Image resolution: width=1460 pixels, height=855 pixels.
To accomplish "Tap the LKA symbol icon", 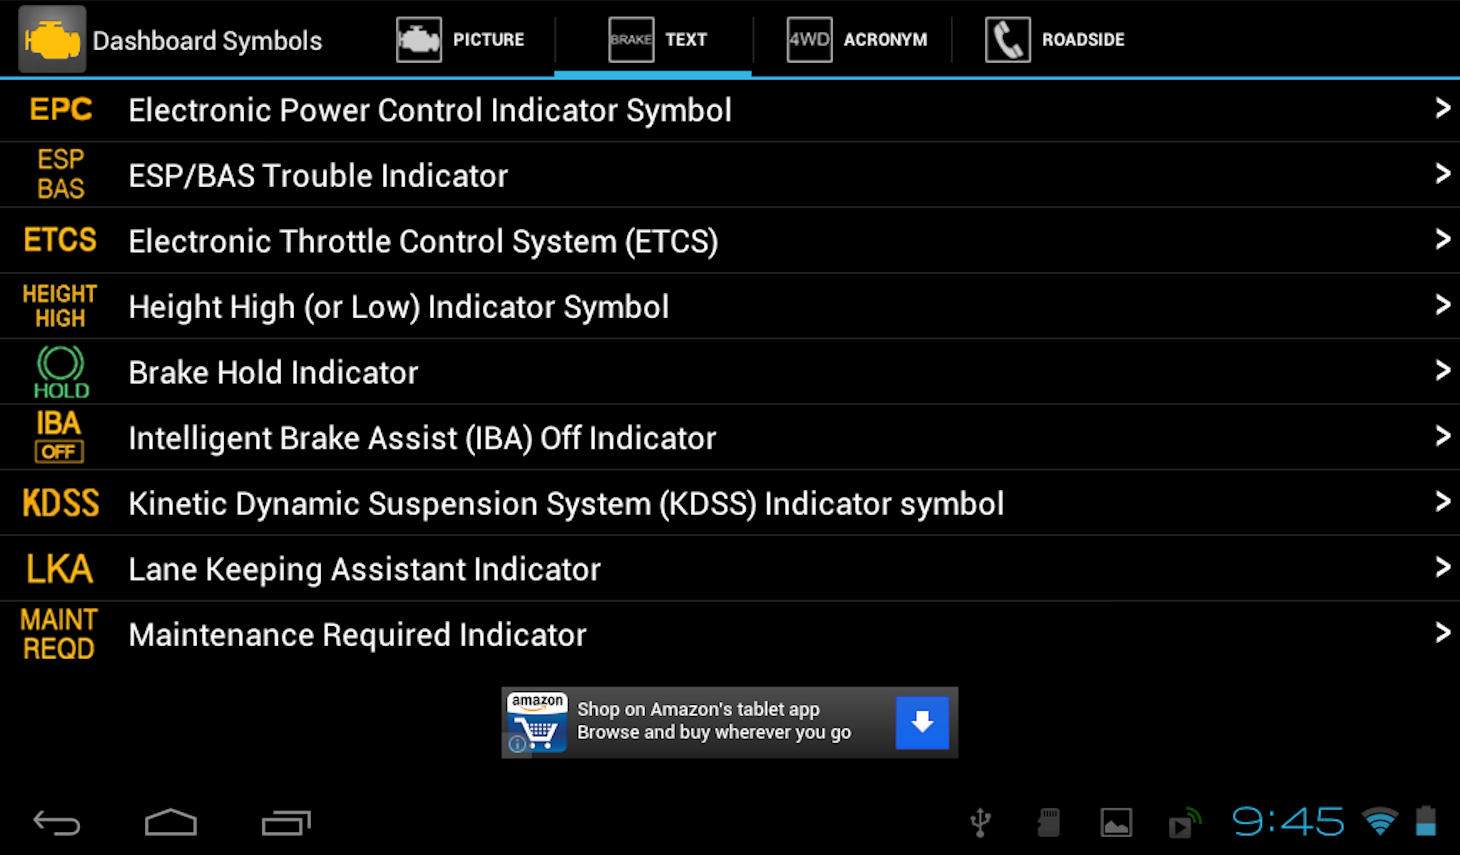I will tap(60, 569).
